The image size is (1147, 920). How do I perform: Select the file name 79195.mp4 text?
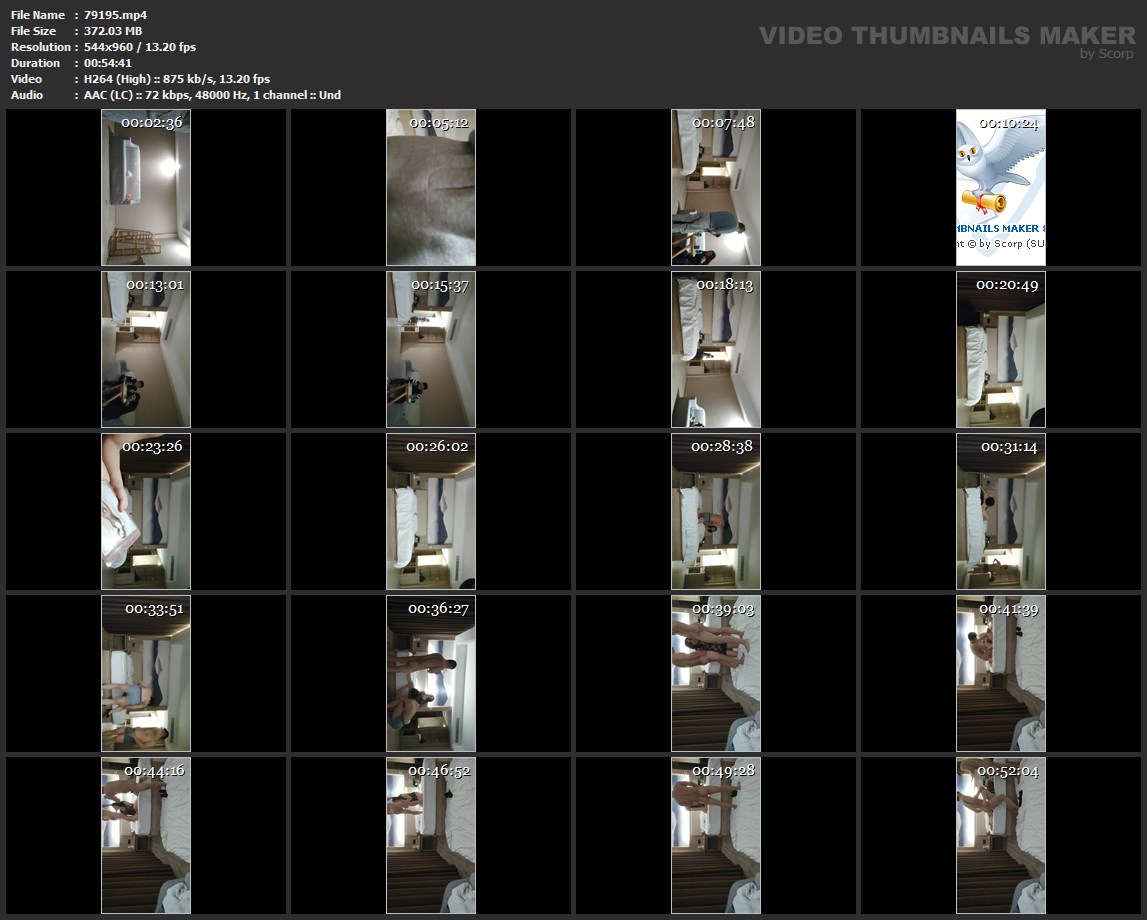tap(116, 15)
